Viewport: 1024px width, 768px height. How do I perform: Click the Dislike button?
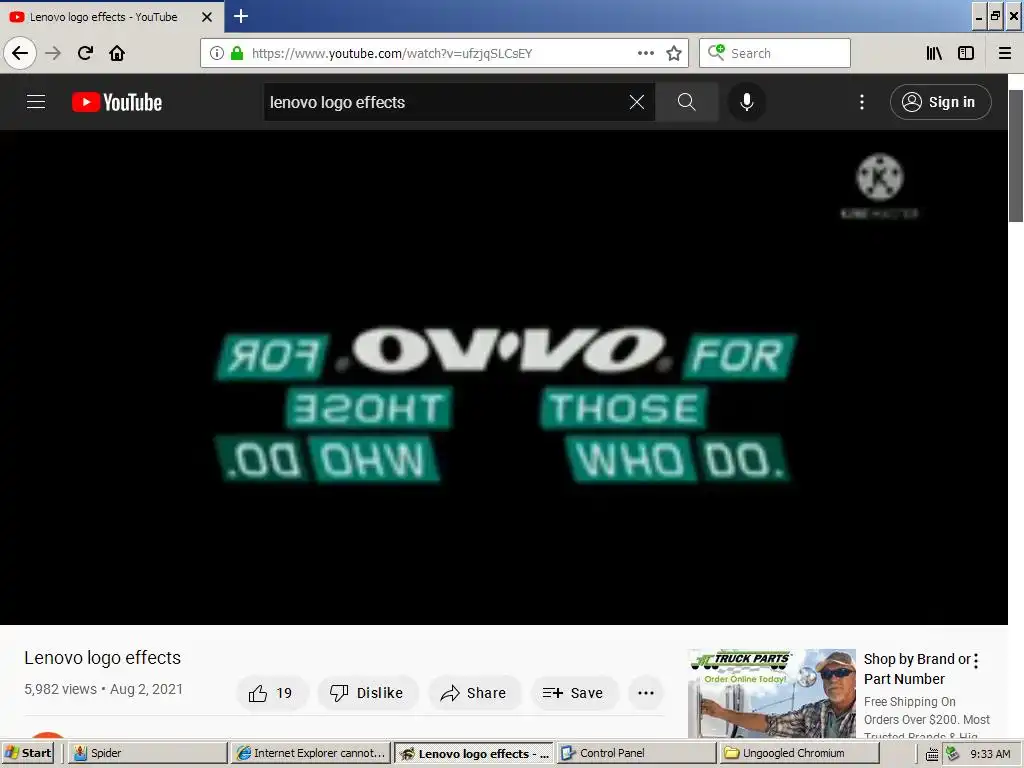pos(366,693)
